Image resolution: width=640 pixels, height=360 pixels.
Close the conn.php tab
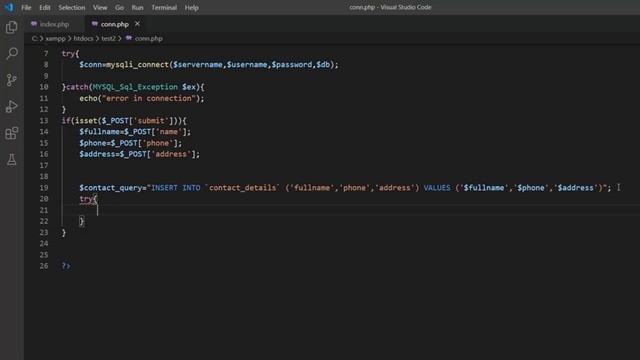tap(138, 24)
